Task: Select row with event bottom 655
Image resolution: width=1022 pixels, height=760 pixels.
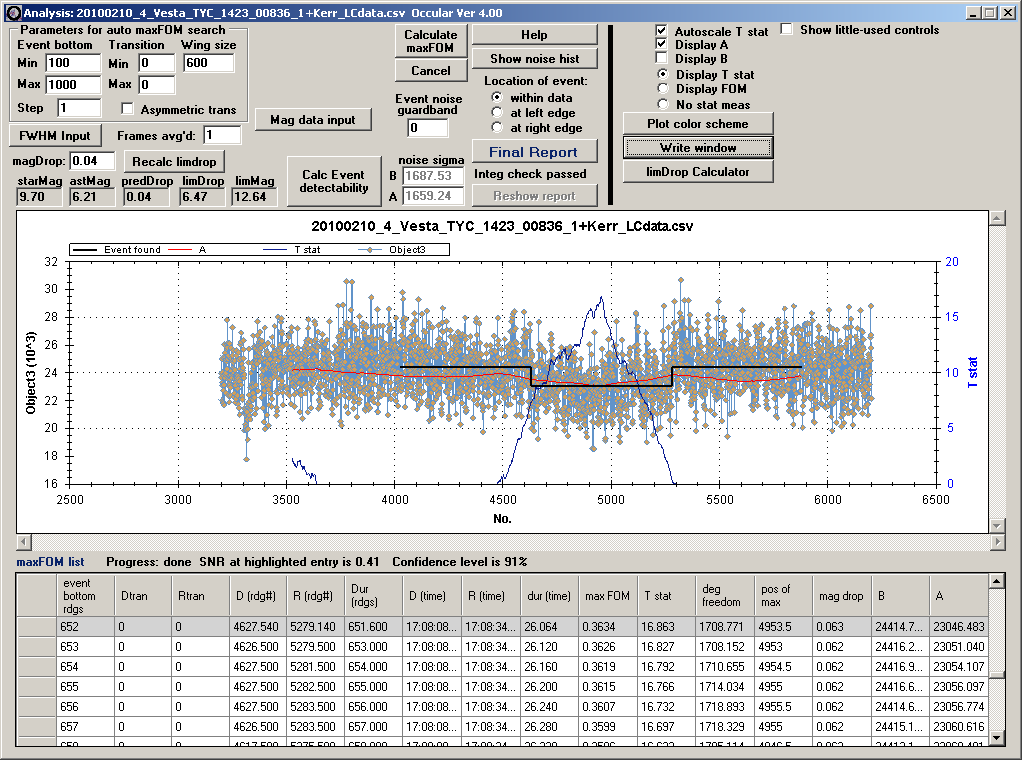Action: pos(502,686)
